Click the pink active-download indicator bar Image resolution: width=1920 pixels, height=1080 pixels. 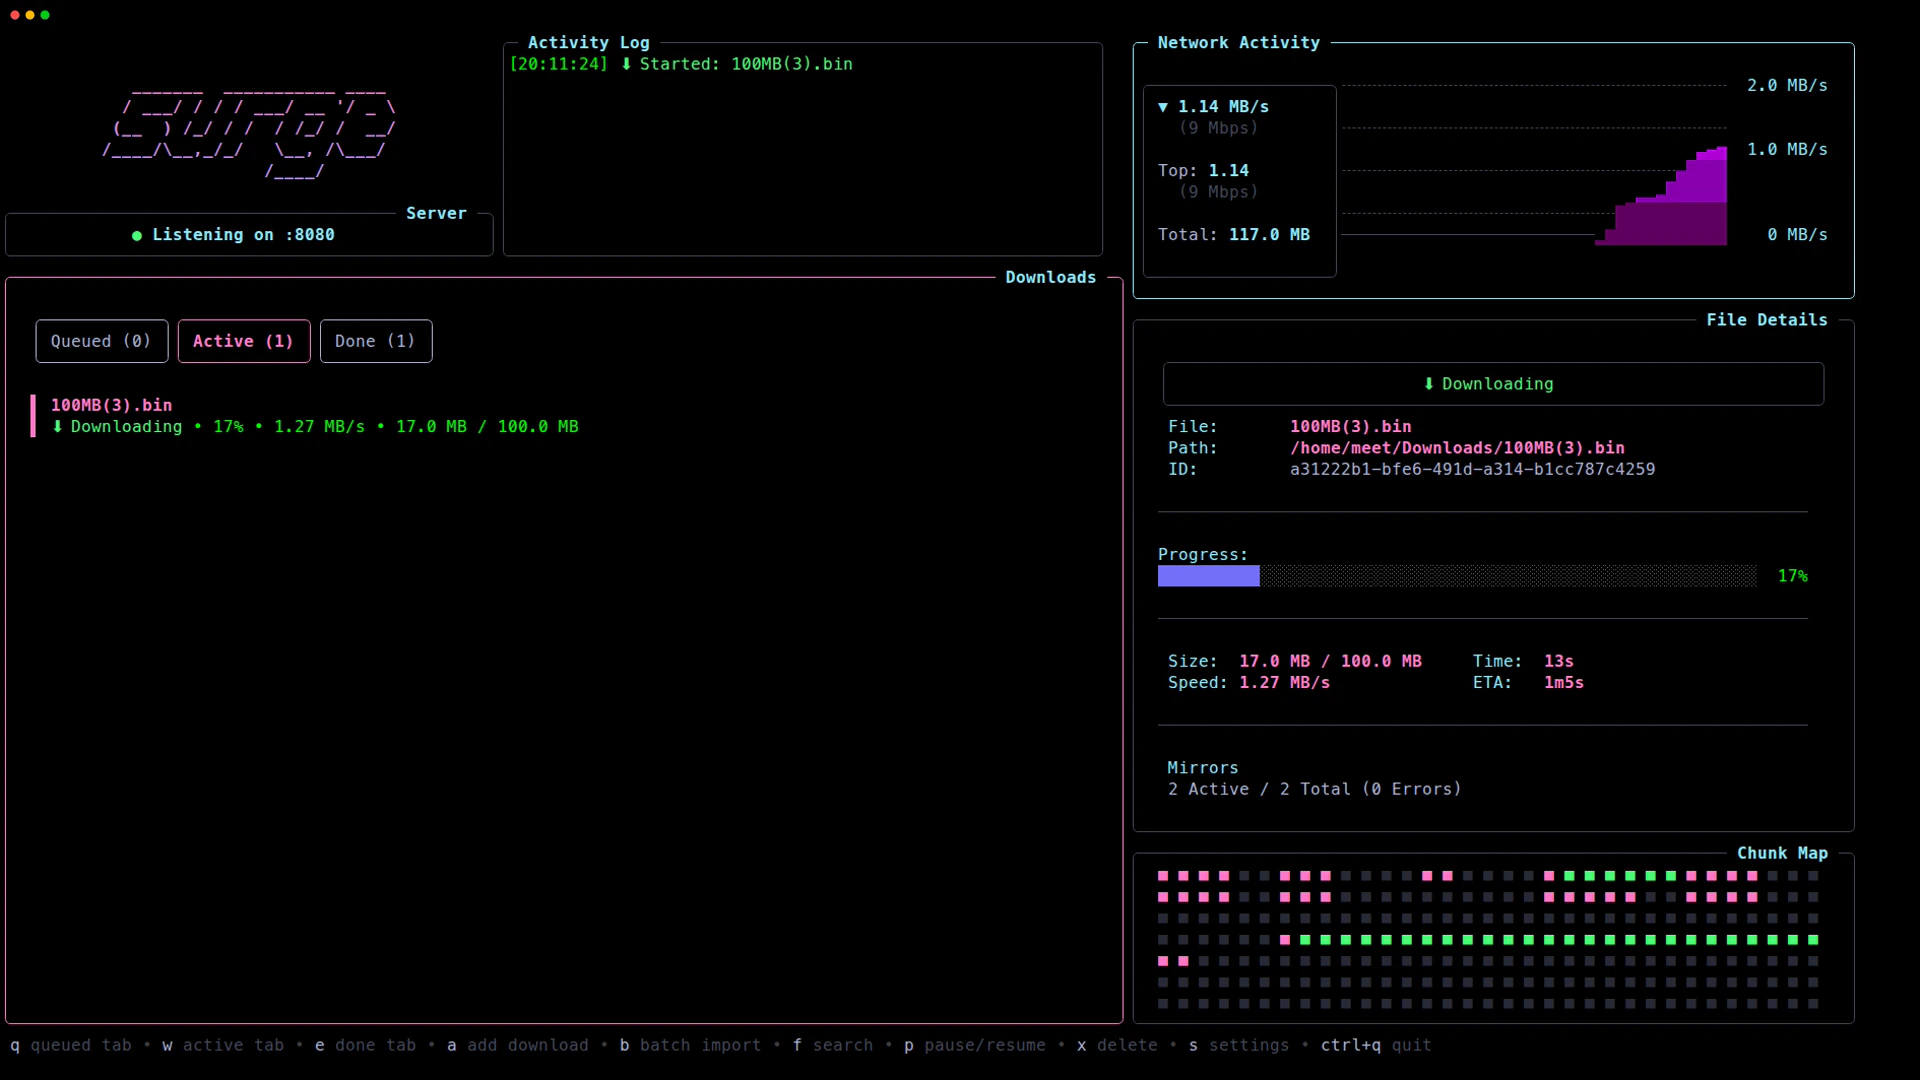coord(32,415)
